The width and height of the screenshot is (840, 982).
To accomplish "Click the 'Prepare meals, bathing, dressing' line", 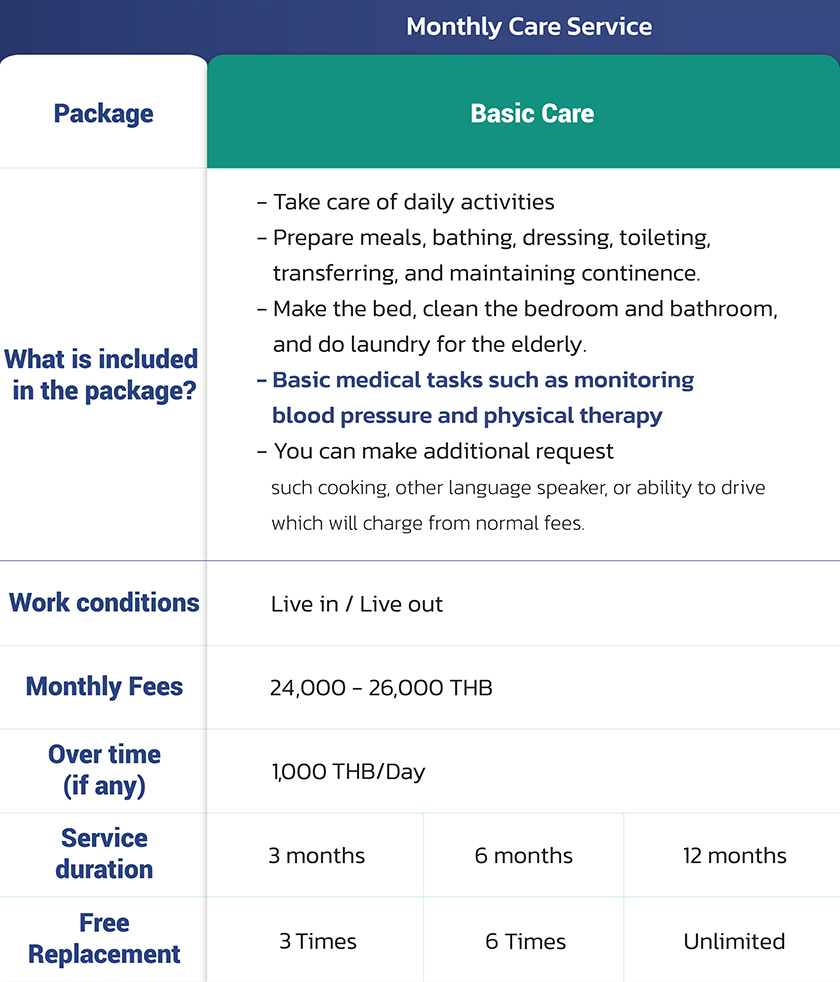I will coord(491,238).
